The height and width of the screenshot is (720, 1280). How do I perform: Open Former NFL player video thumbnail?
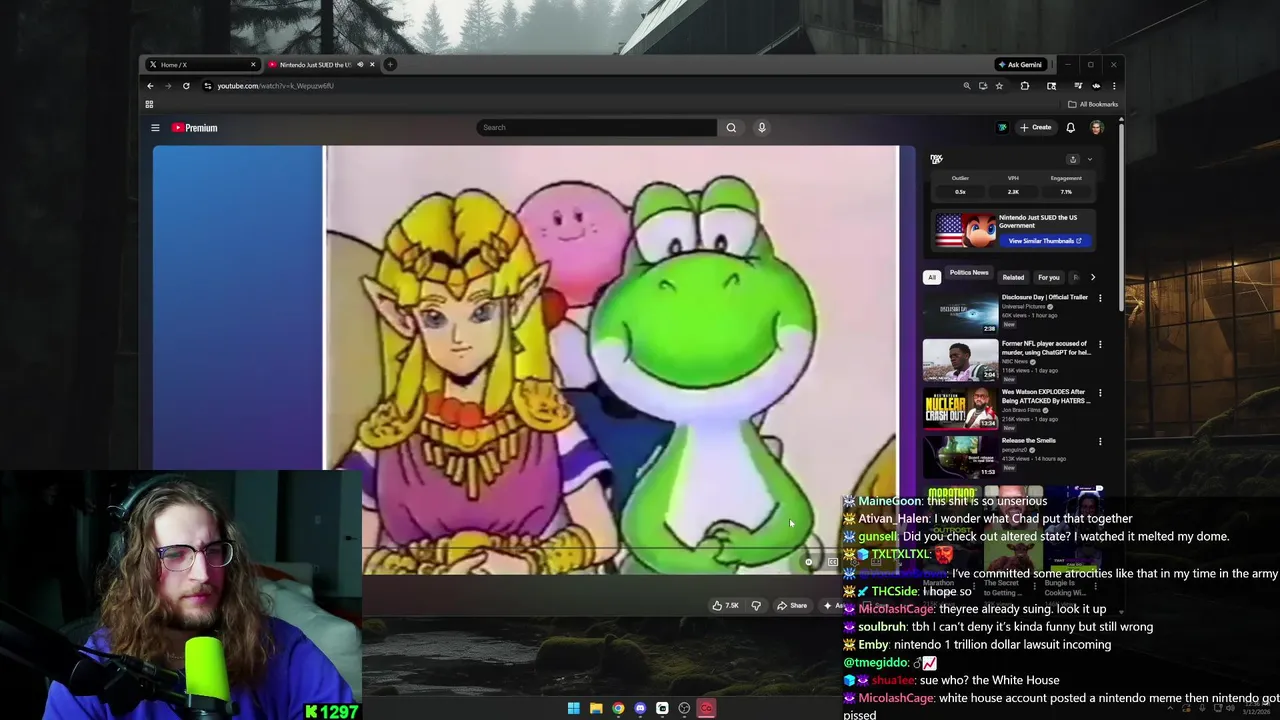tap(960, 360)
